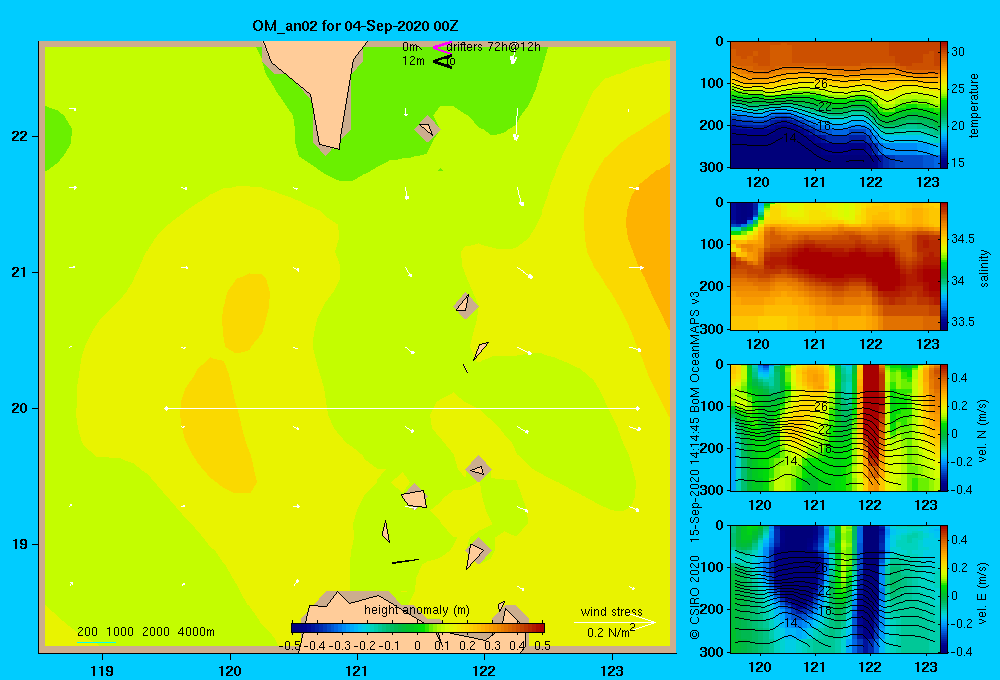
Task: Click the plot title "OM_an02 for 04-Sep-2020 00Z"
Action: tap(355, 26)
